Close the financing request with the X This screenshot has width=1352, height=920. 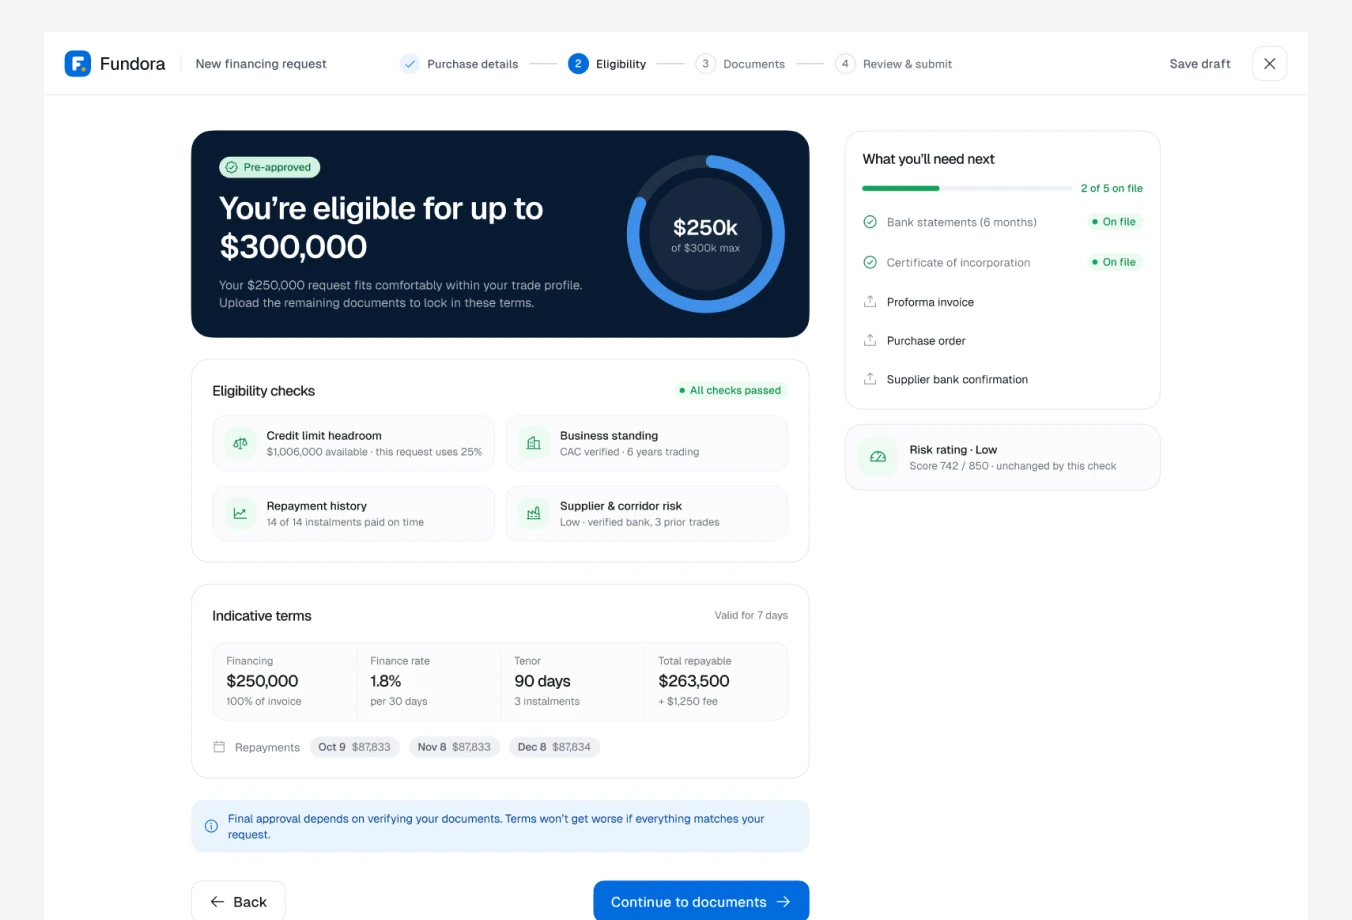click(x=1269, y=63)
